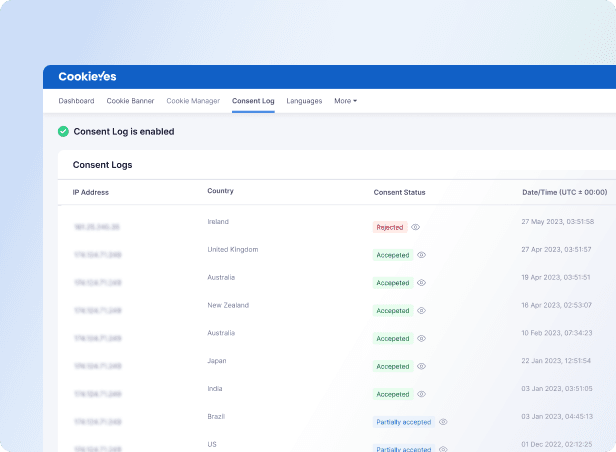Click the blurred IP address in Ireland row

pos(97,227)
